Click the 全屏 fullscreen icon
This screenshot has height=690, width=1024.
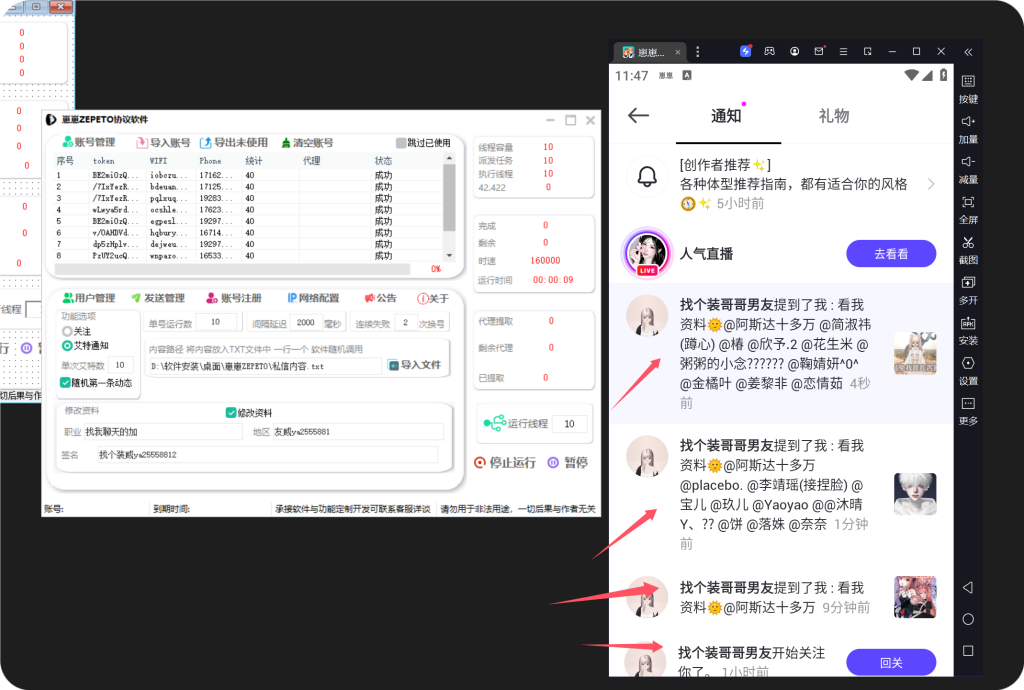(967, 203)
